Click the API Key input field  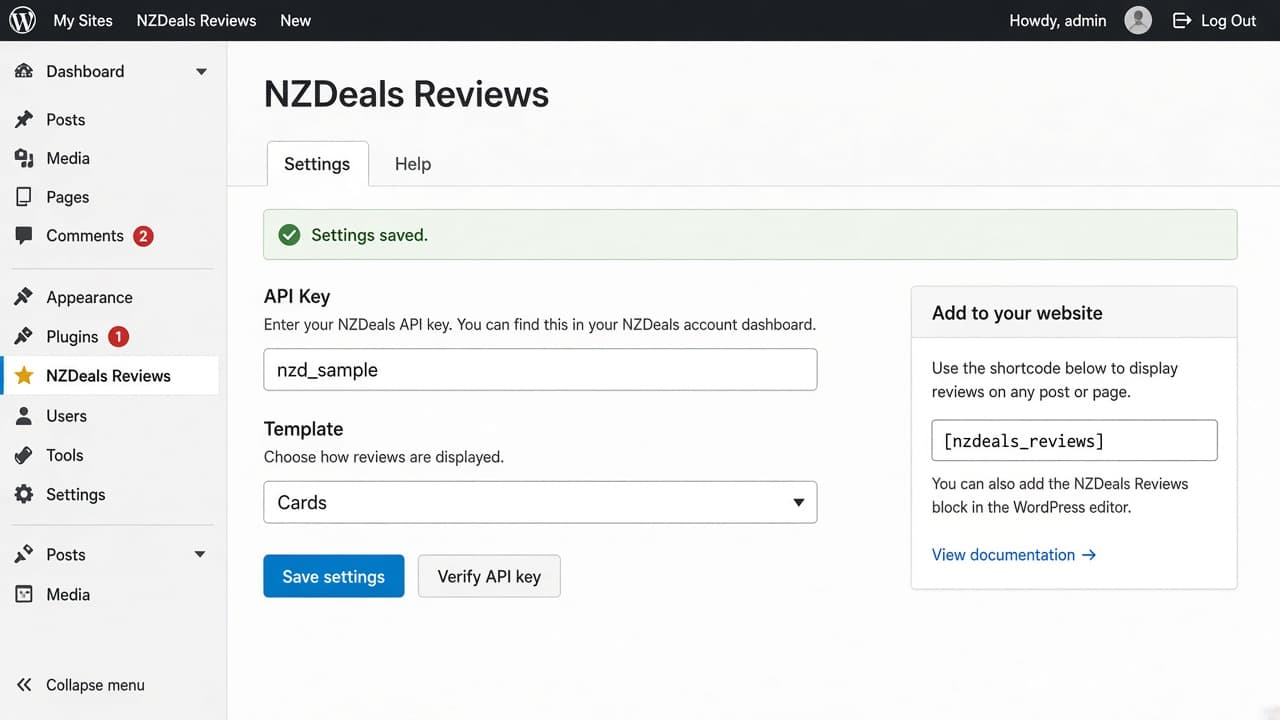540,369
